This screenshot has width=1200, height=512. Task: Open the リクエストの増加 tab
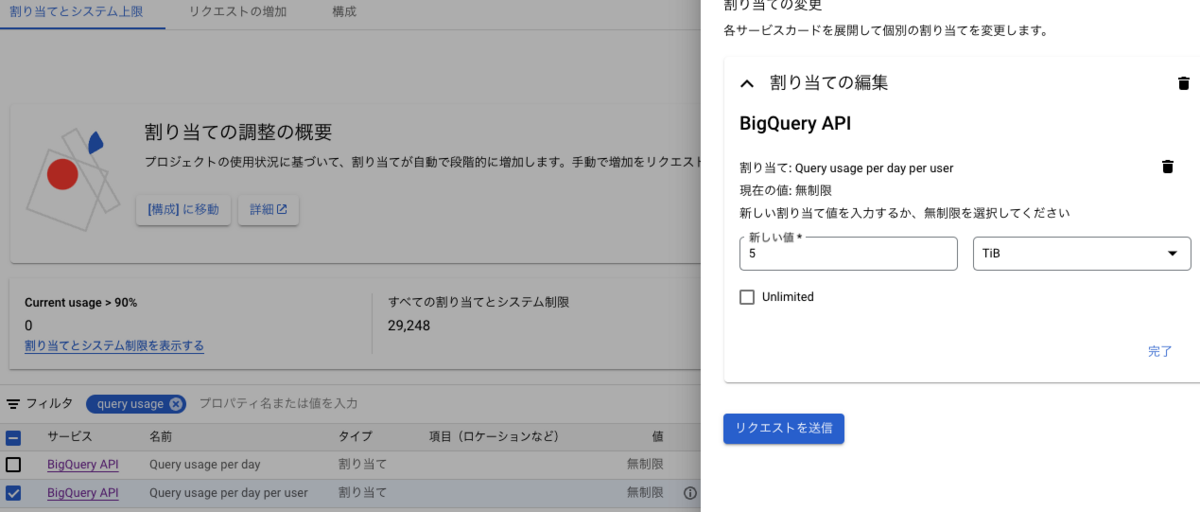pyautogui.click(x=237, y=12)
